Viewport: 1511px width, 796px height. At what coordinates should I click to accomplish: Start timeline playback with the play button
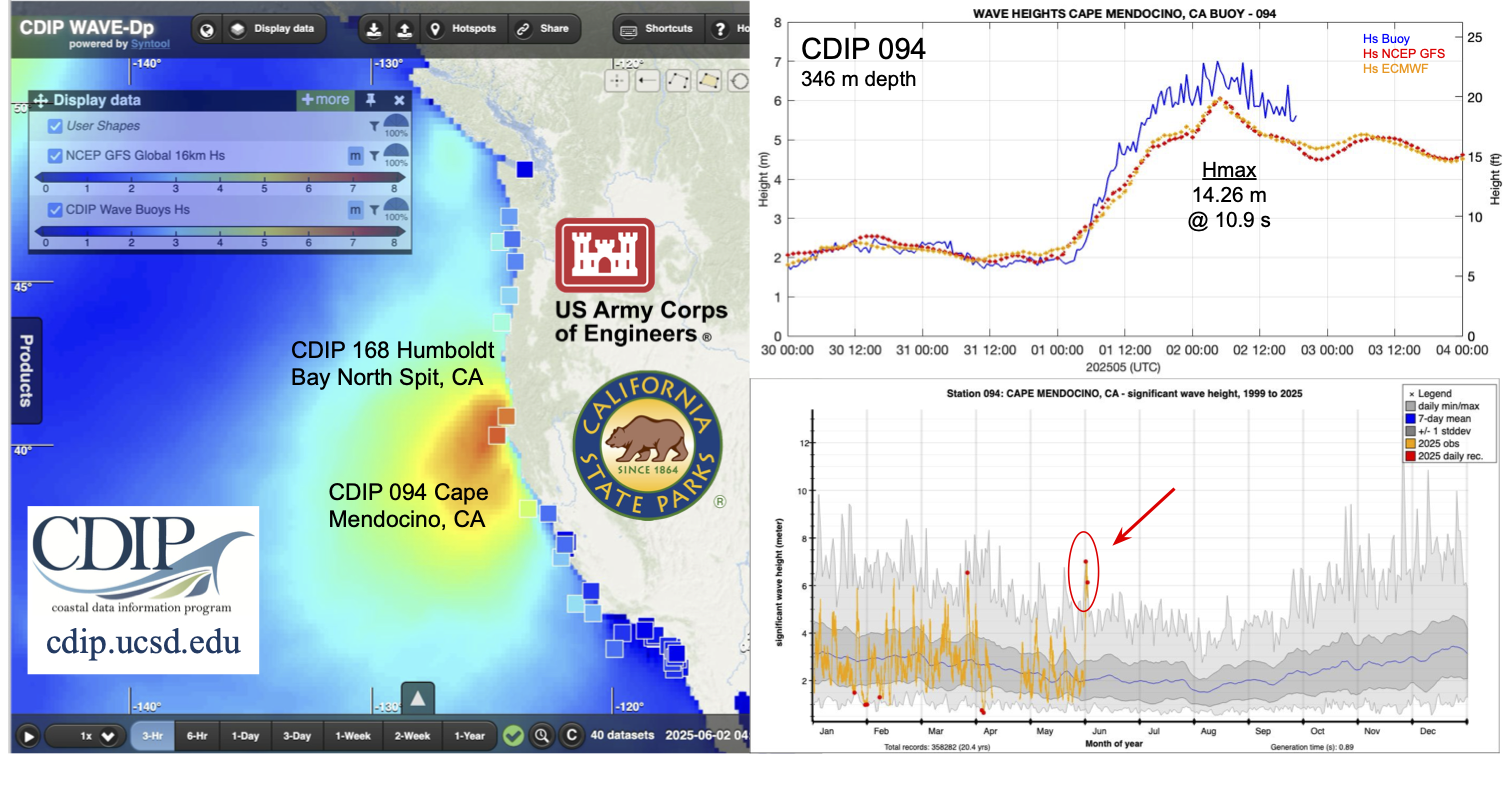click(x=28, y=736)
